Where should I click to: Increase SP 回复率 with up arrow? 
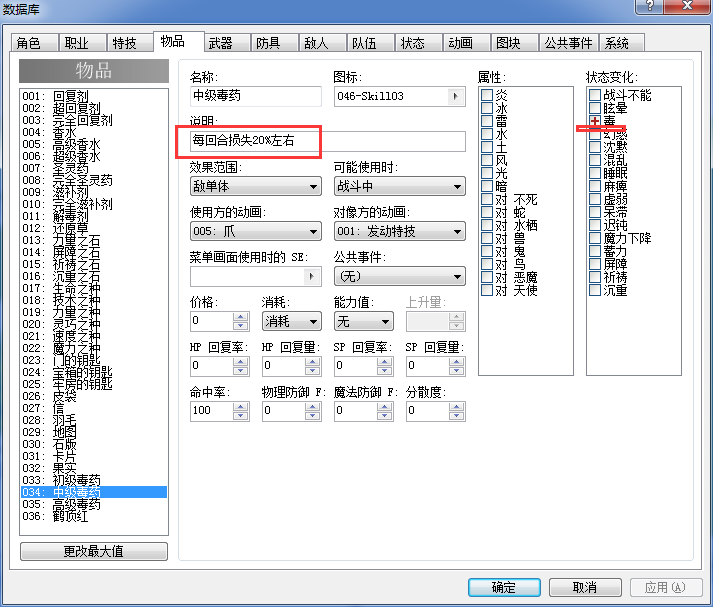click(385, 362)
